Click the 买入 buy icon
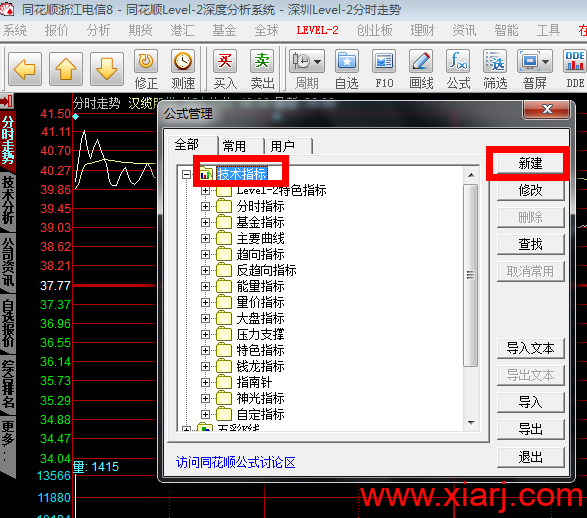The height and width of the screenshot is (518, 587). pos(225,61)
